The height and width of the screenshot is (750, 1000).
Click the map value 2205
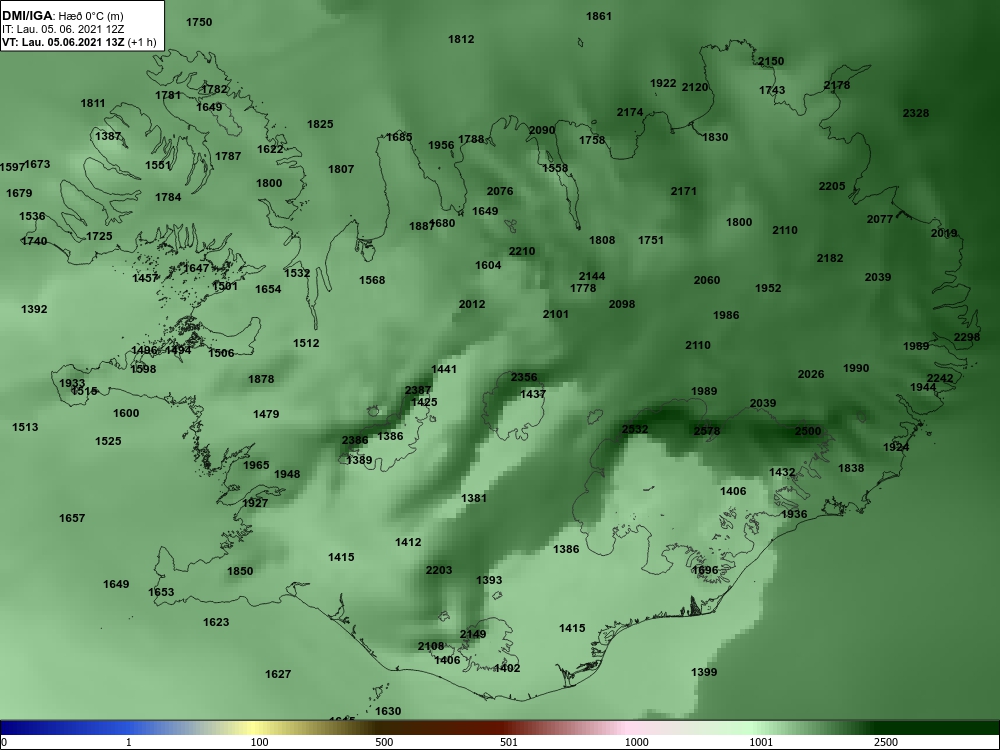click(x=832, y=186)
